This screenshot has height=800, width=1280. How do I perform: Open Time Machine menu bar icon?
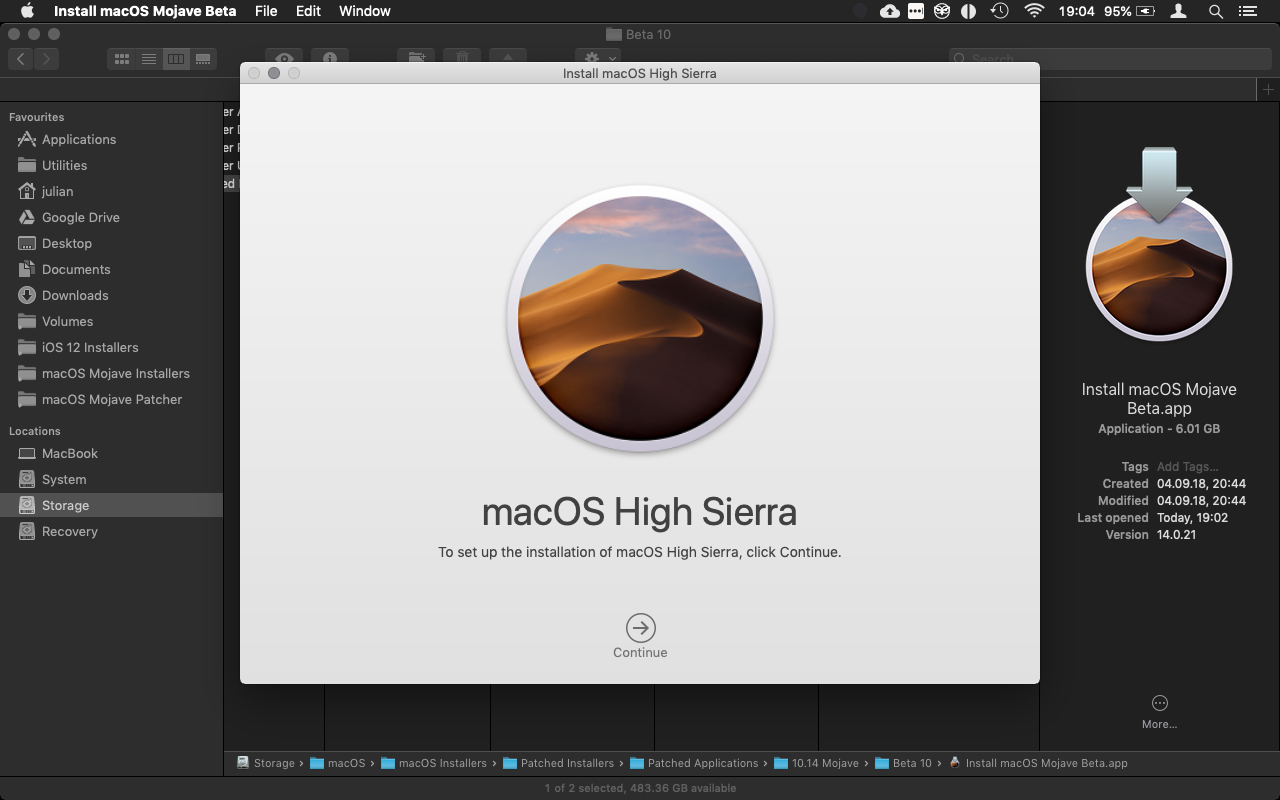pos(999,11)
